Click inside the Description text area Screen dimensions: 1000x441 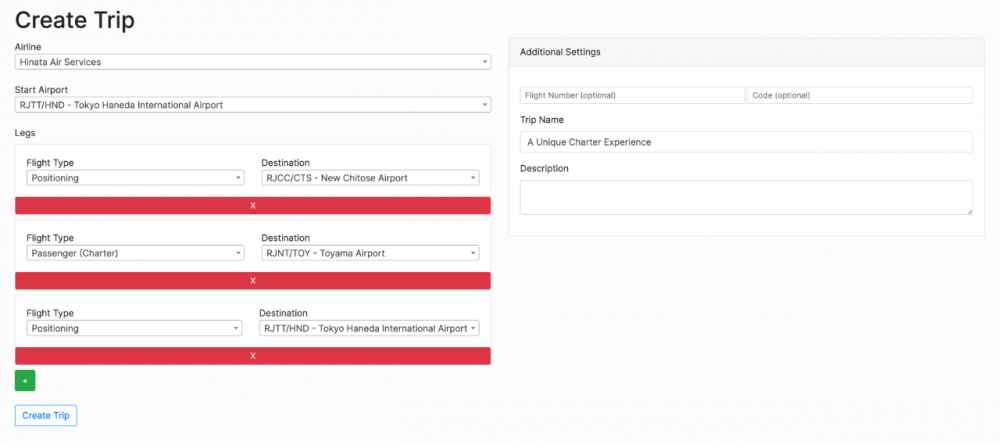(746, 197)
